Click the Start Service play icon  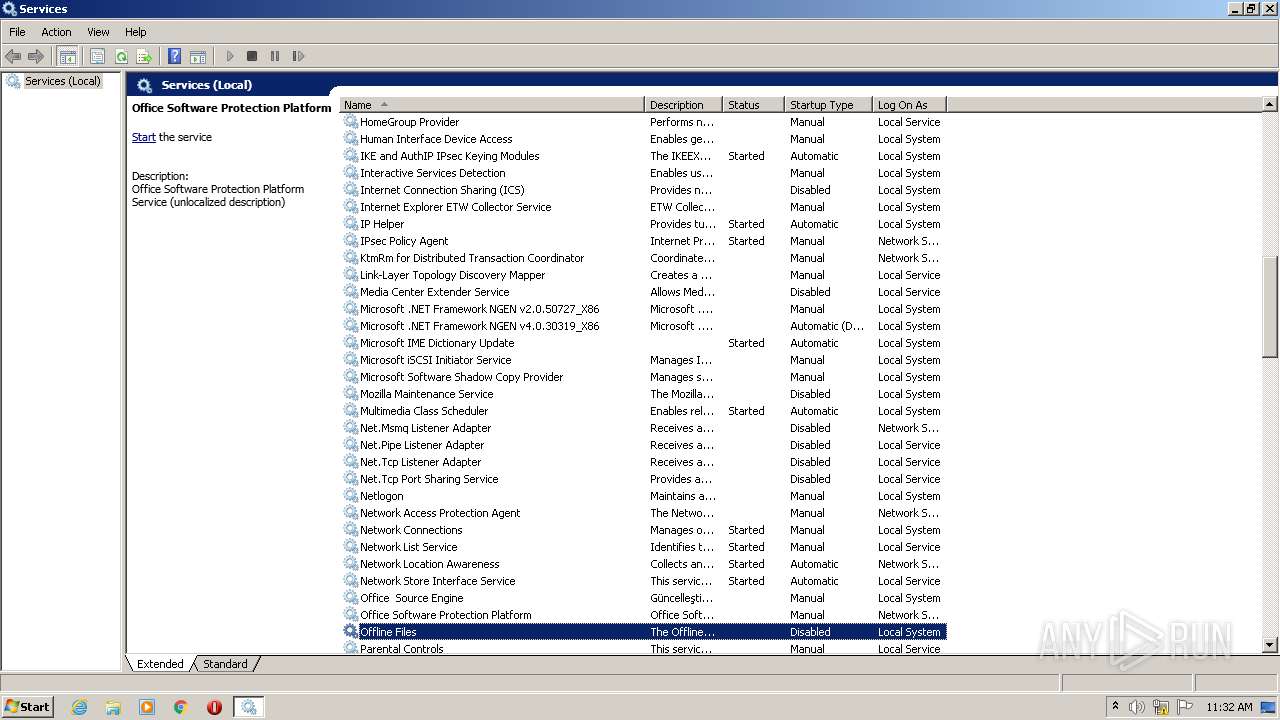click(x=230, y=57)
